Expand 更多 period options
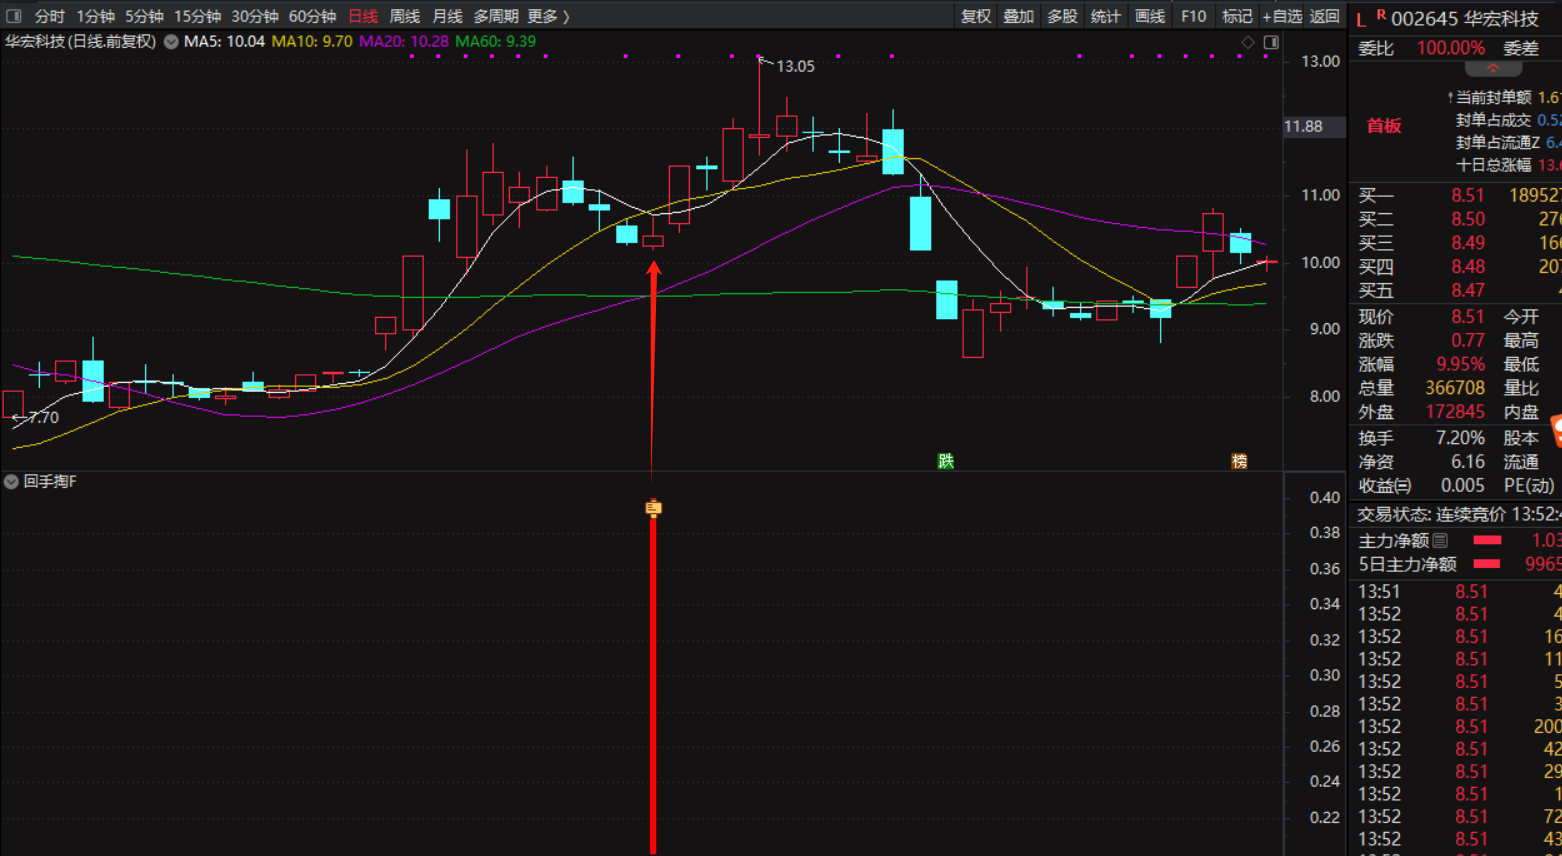The height and width of the screenshot is (856, 1562). [x=548, y=16]
